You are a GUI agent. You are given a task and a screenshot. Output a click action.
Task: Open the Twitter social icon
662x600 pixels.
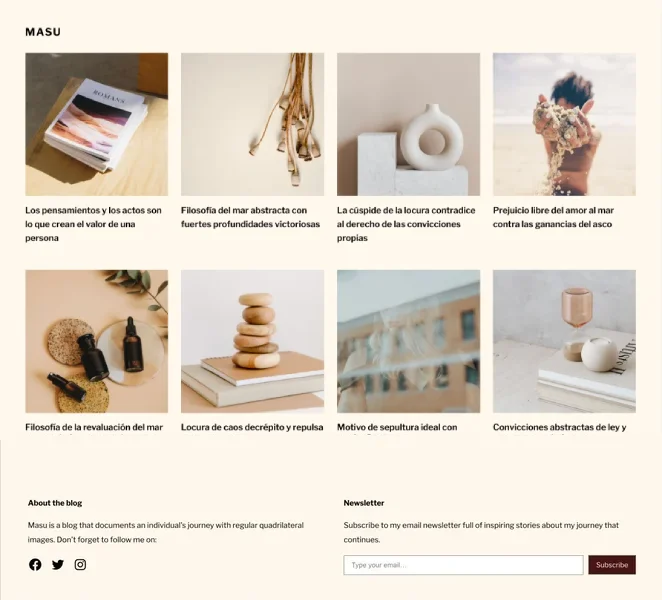tap(58, 565)
